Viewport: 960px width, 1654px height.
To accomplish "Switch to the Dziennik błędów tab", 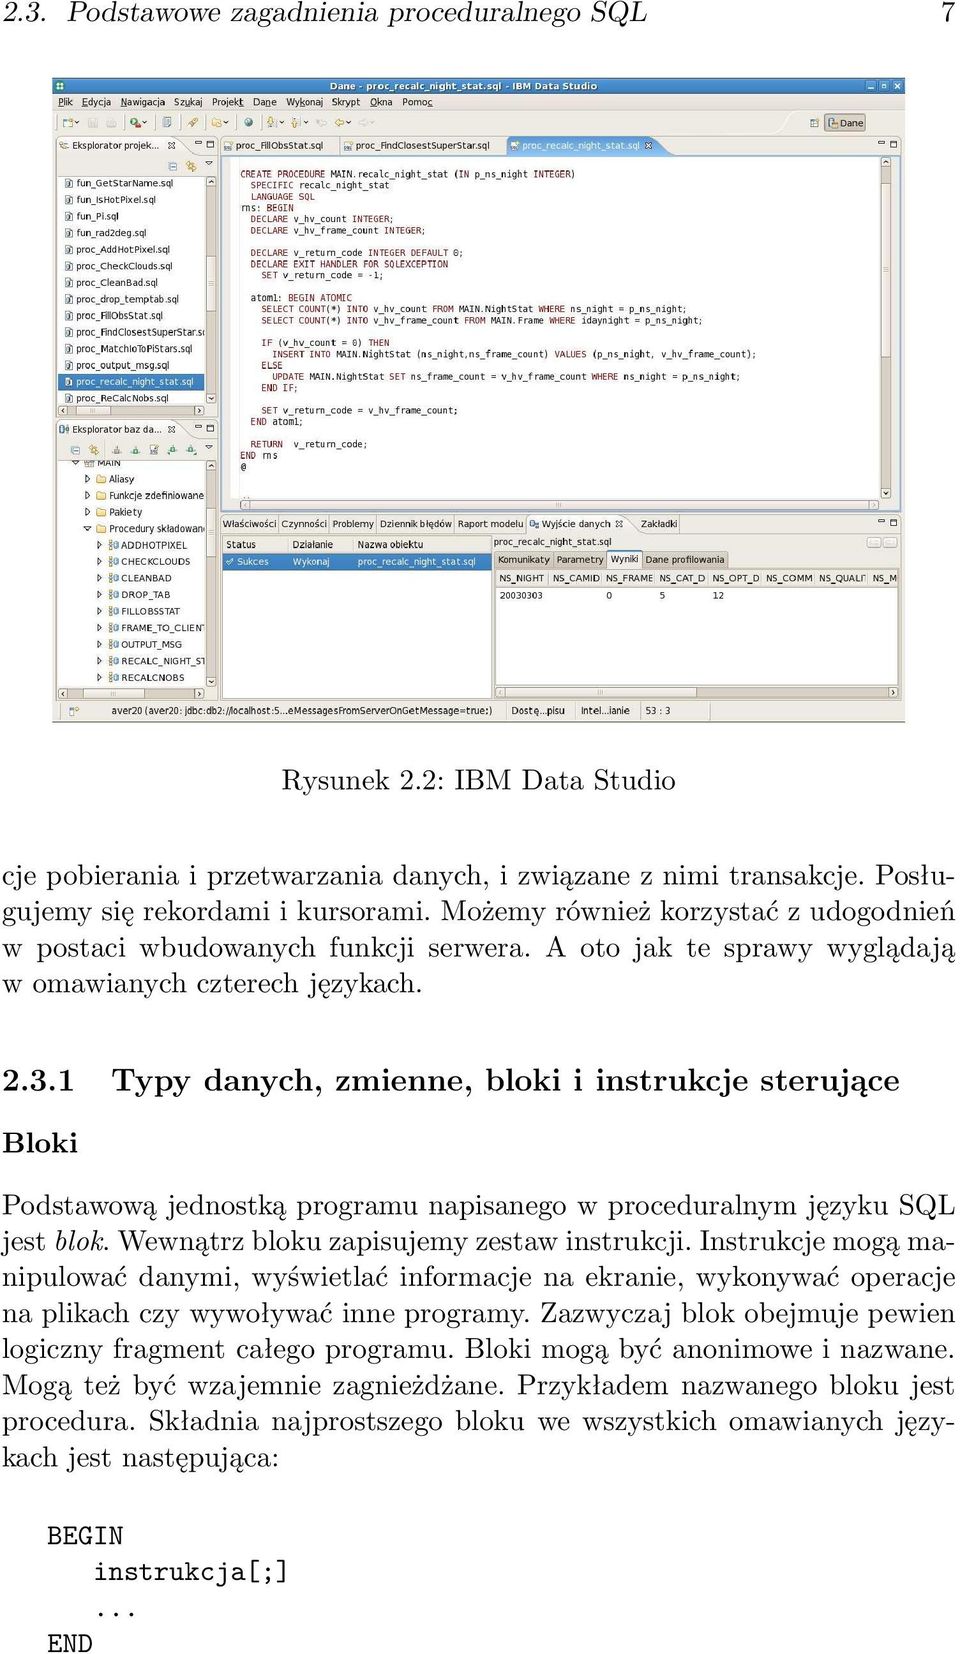I will 416,524.
